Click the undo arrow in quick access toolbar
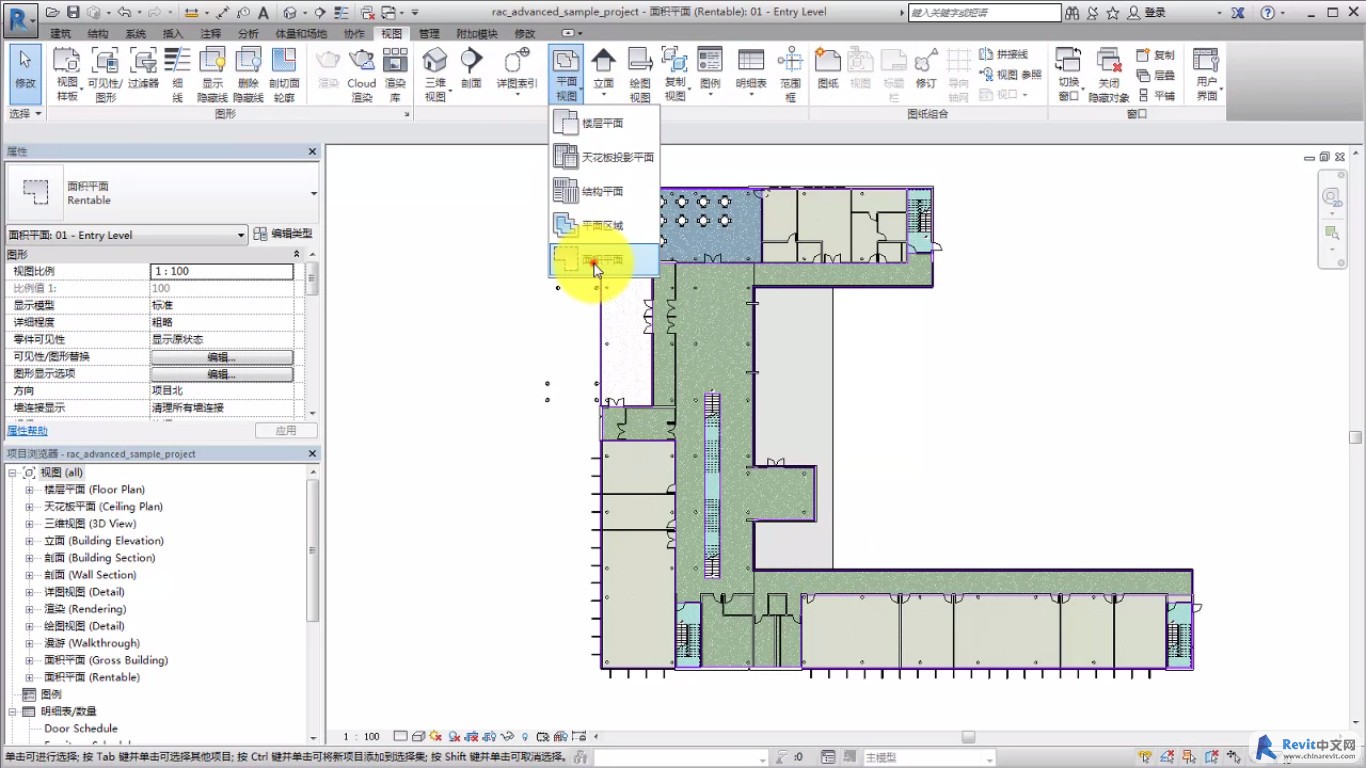This screenshot has height=768, width=1366. point(124,13)
